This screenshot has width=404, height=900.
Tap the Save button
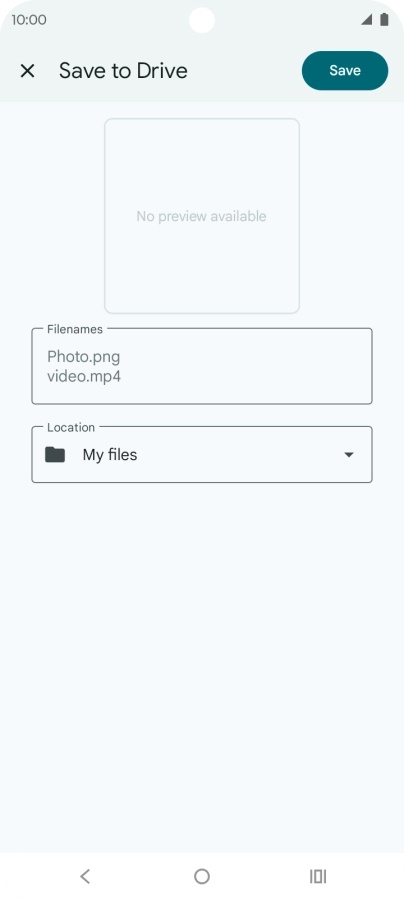click(345, 71)
